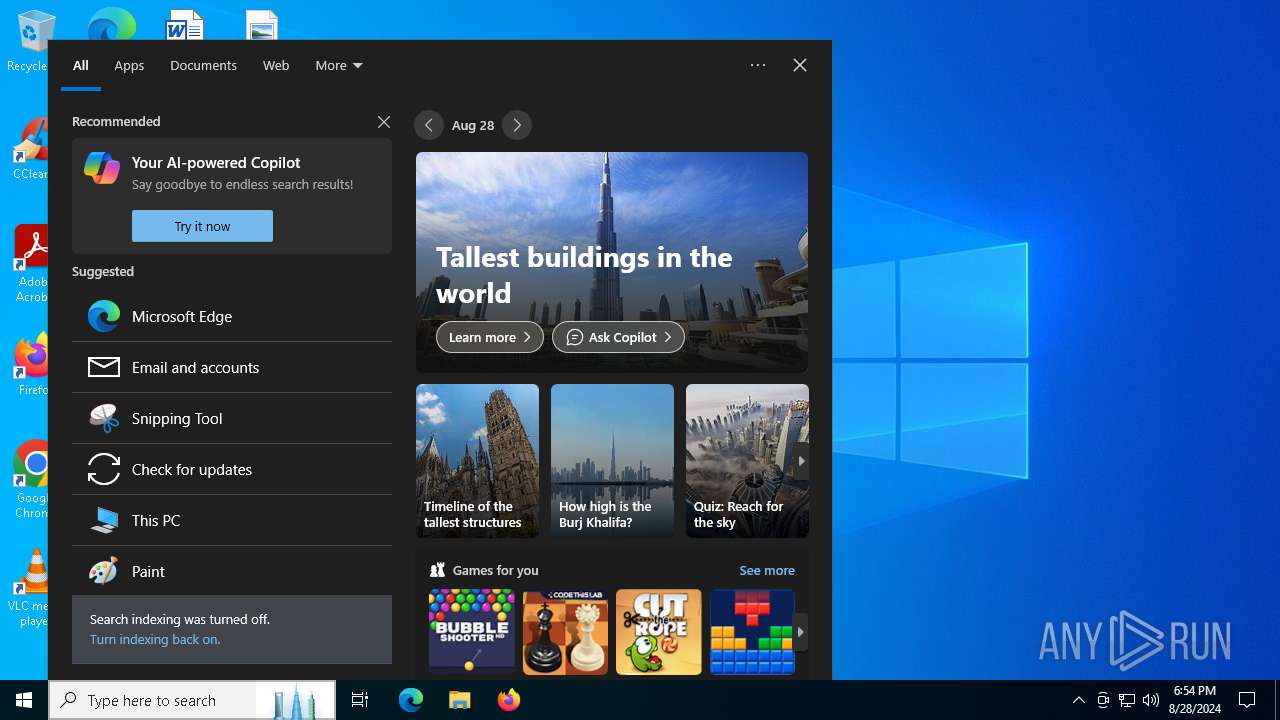Screen dimensions: 1280x720
Task: Open the chess game tile
Action: 565,632
